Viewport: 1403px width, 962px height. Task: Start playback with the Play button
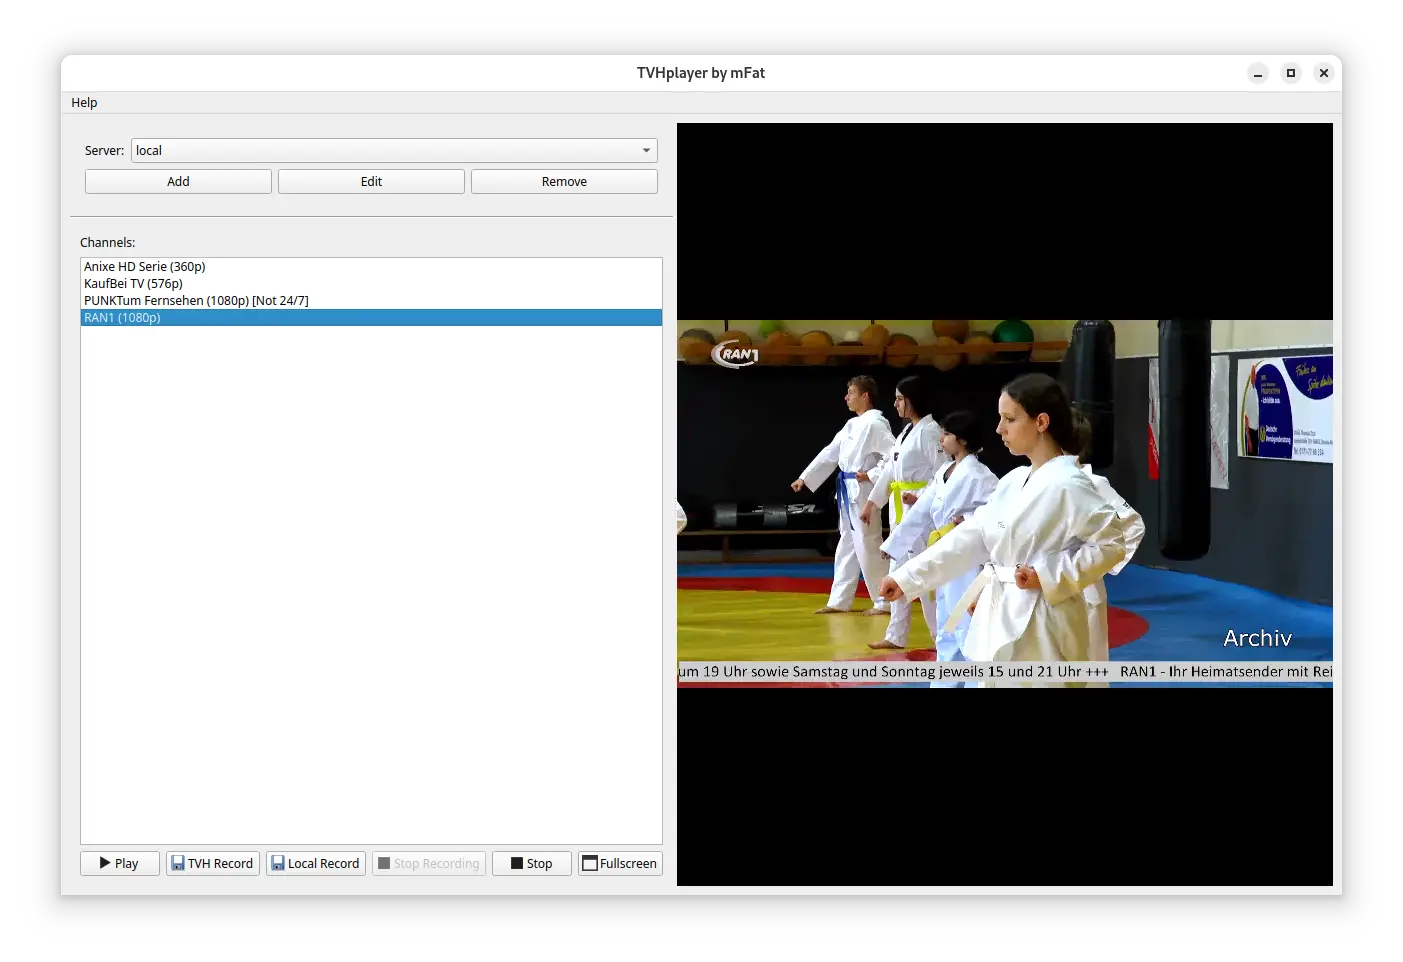tap(120, 864)
